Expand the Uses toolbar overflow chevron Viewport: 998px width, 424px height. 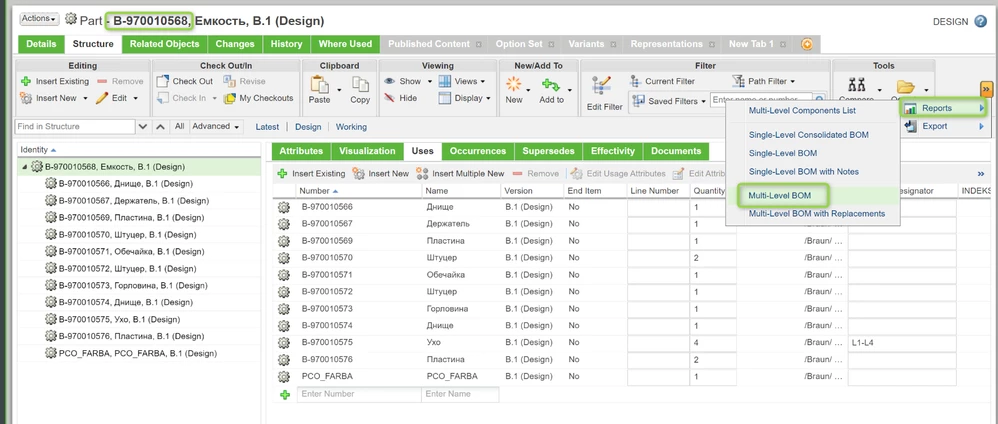tap(981, 173)
